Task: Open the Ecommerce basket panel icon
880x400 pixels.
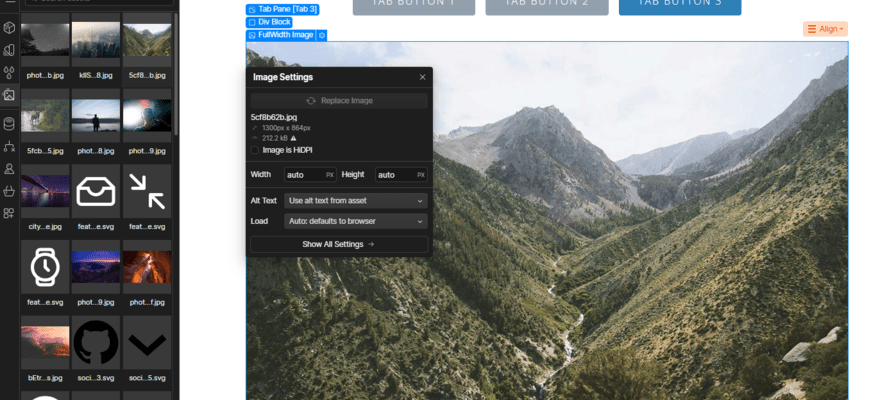Action: pos(8,191)
